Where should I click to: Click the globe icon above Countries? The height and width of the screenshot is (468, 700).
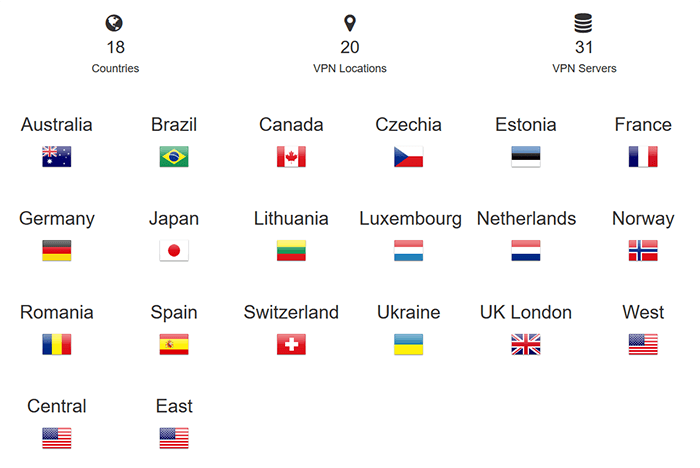click(x=114, y=23)
